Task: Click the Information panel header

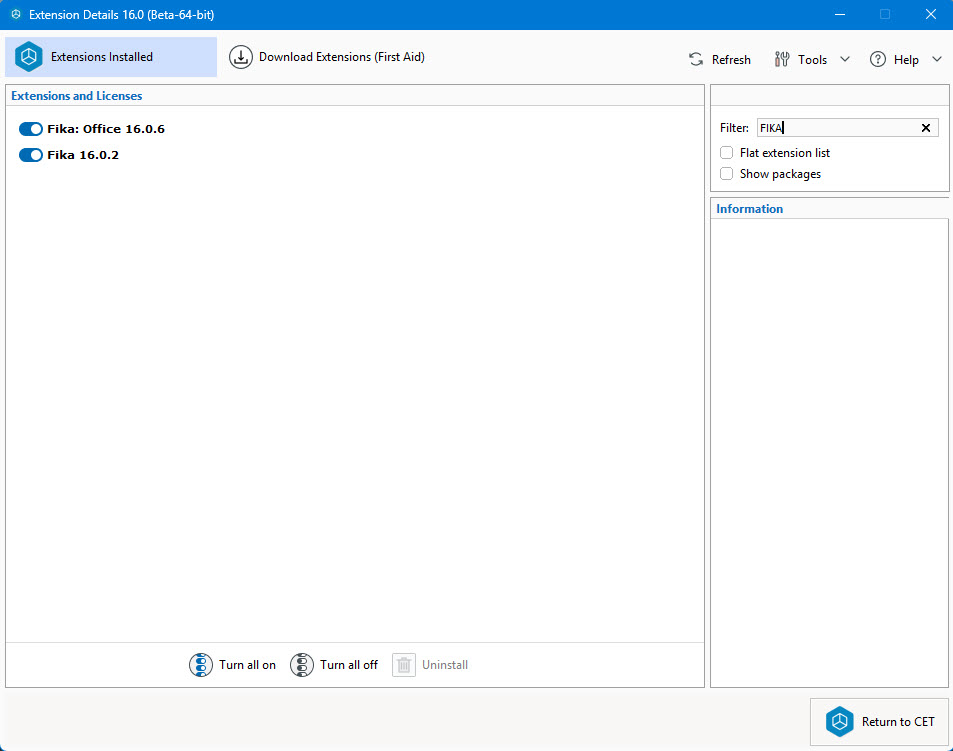Action: 749,208
